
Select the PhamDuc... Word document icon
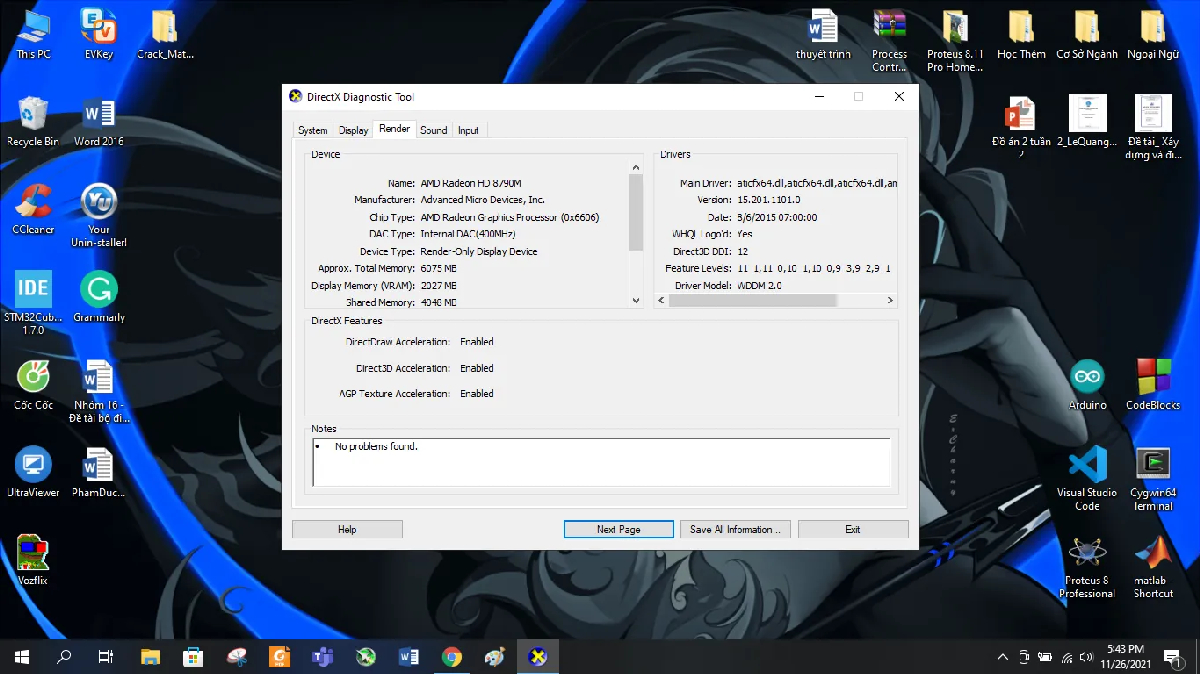(x=98, y=472)
